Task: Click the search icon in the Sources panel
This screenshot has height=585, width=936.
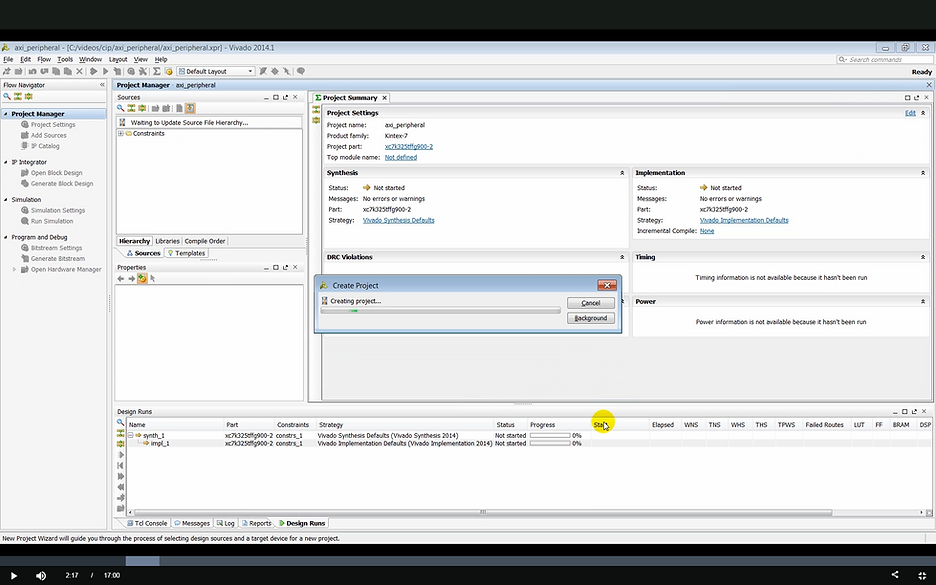Action: [x=120, y=108]
